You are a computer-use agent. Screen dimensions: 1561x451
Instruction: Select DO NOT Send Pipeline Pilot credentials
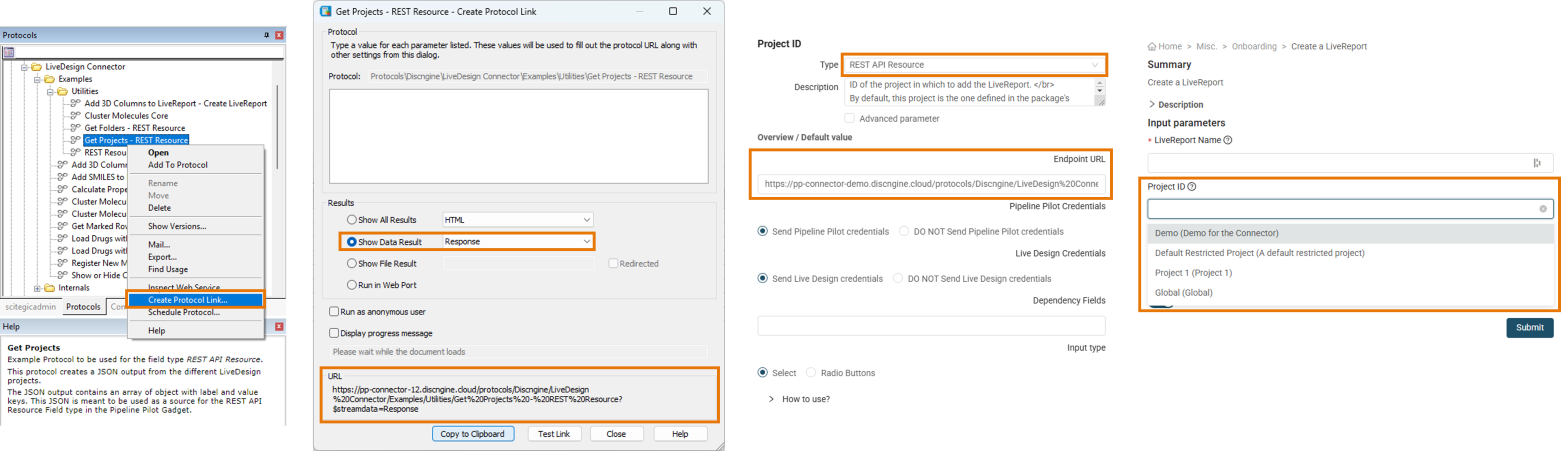pos(905,231)
